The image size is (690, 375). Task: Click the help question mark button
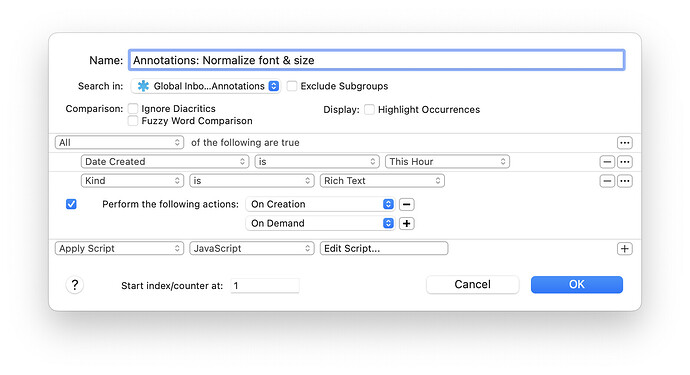(x=75, y=285)
